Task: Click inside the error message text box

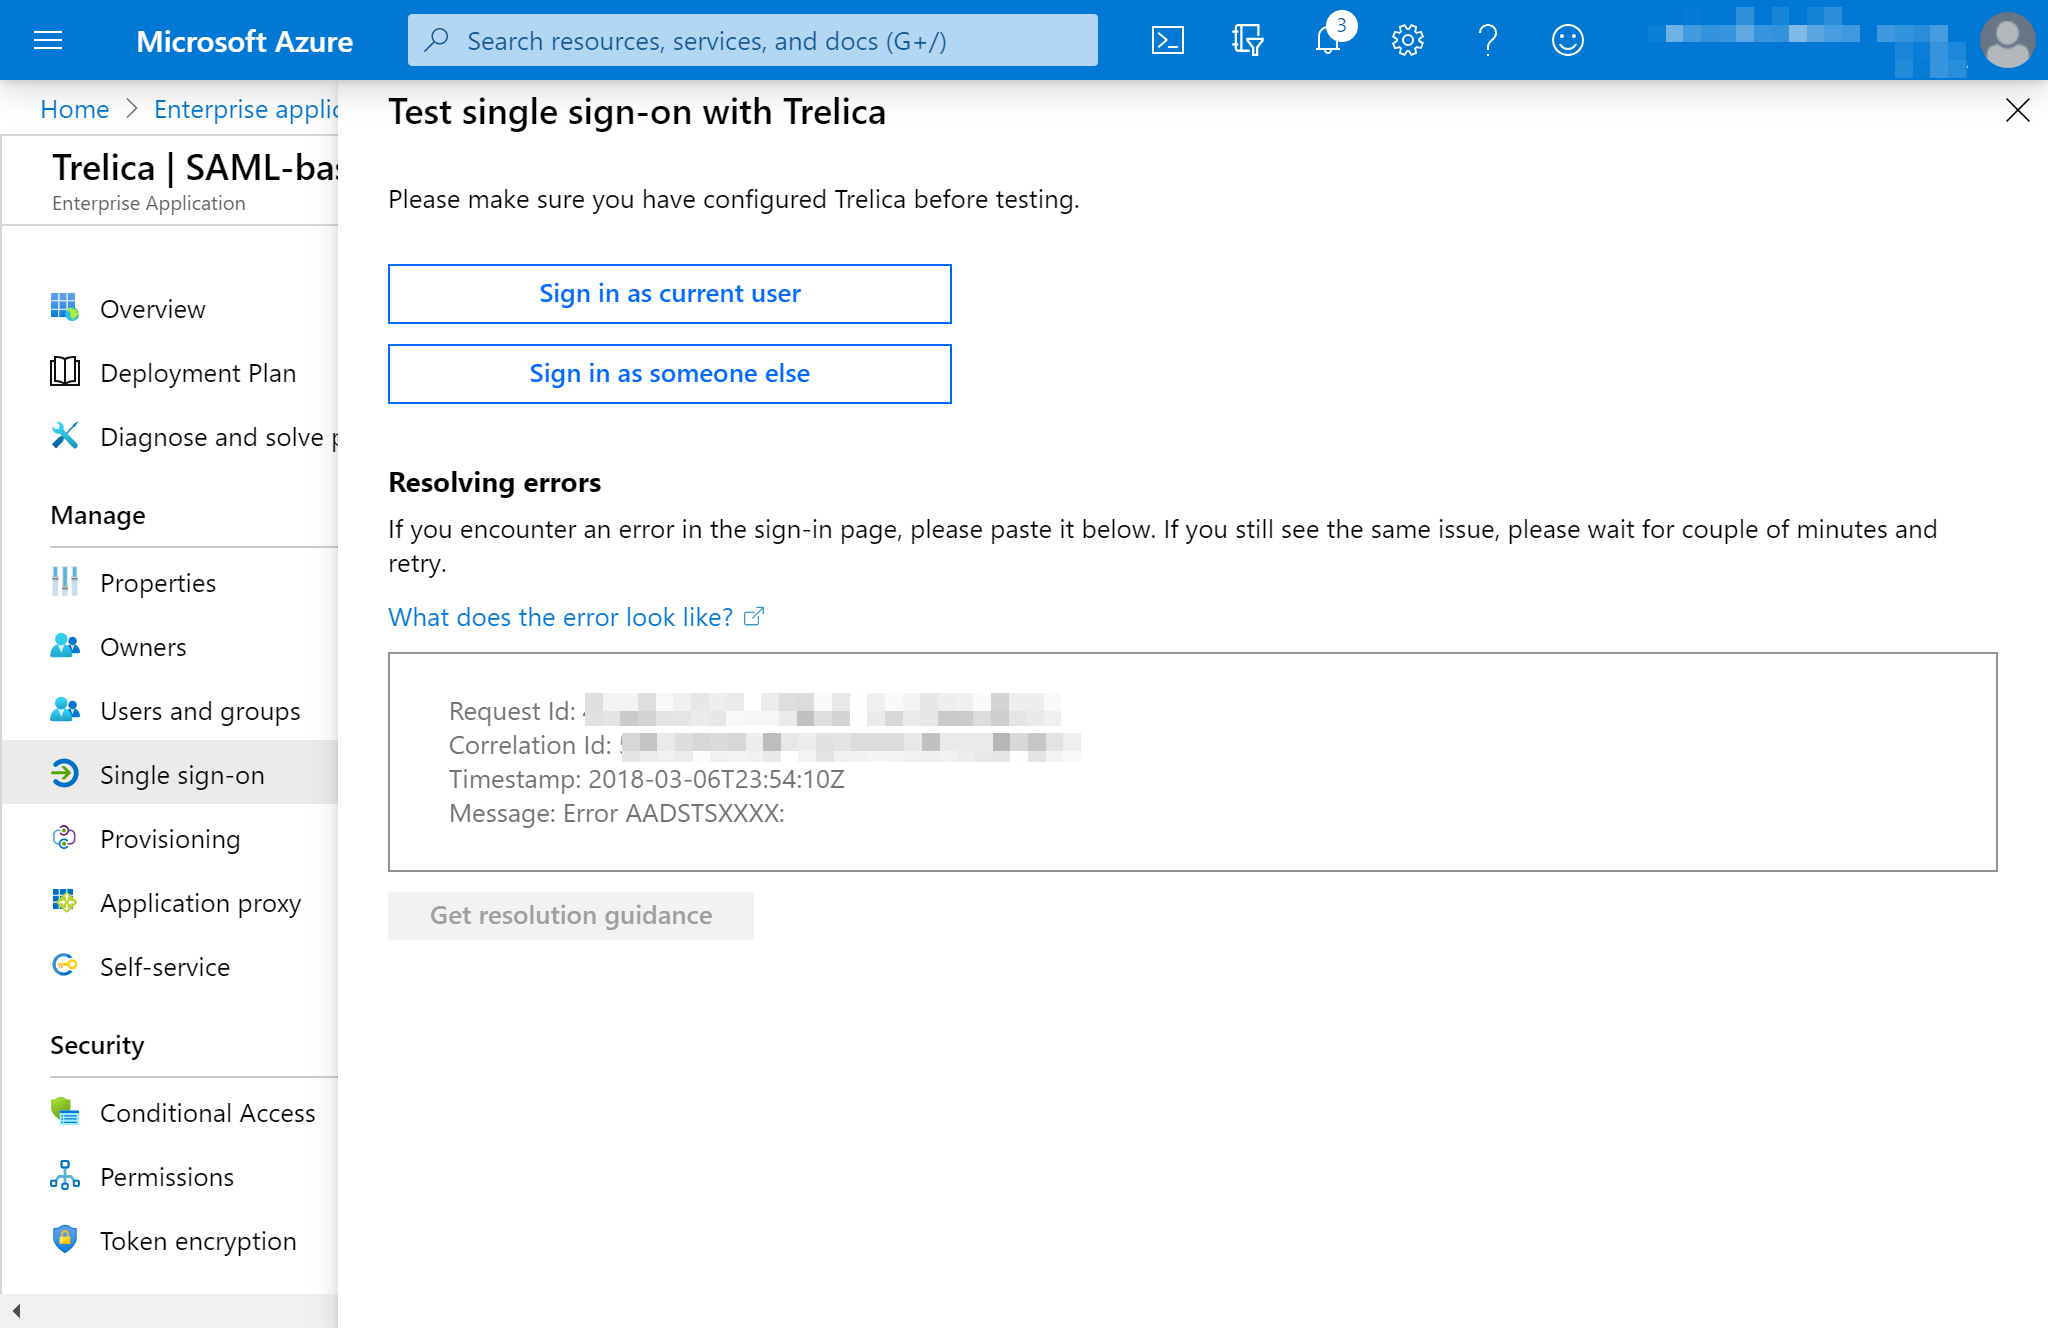Action: 1192,761
